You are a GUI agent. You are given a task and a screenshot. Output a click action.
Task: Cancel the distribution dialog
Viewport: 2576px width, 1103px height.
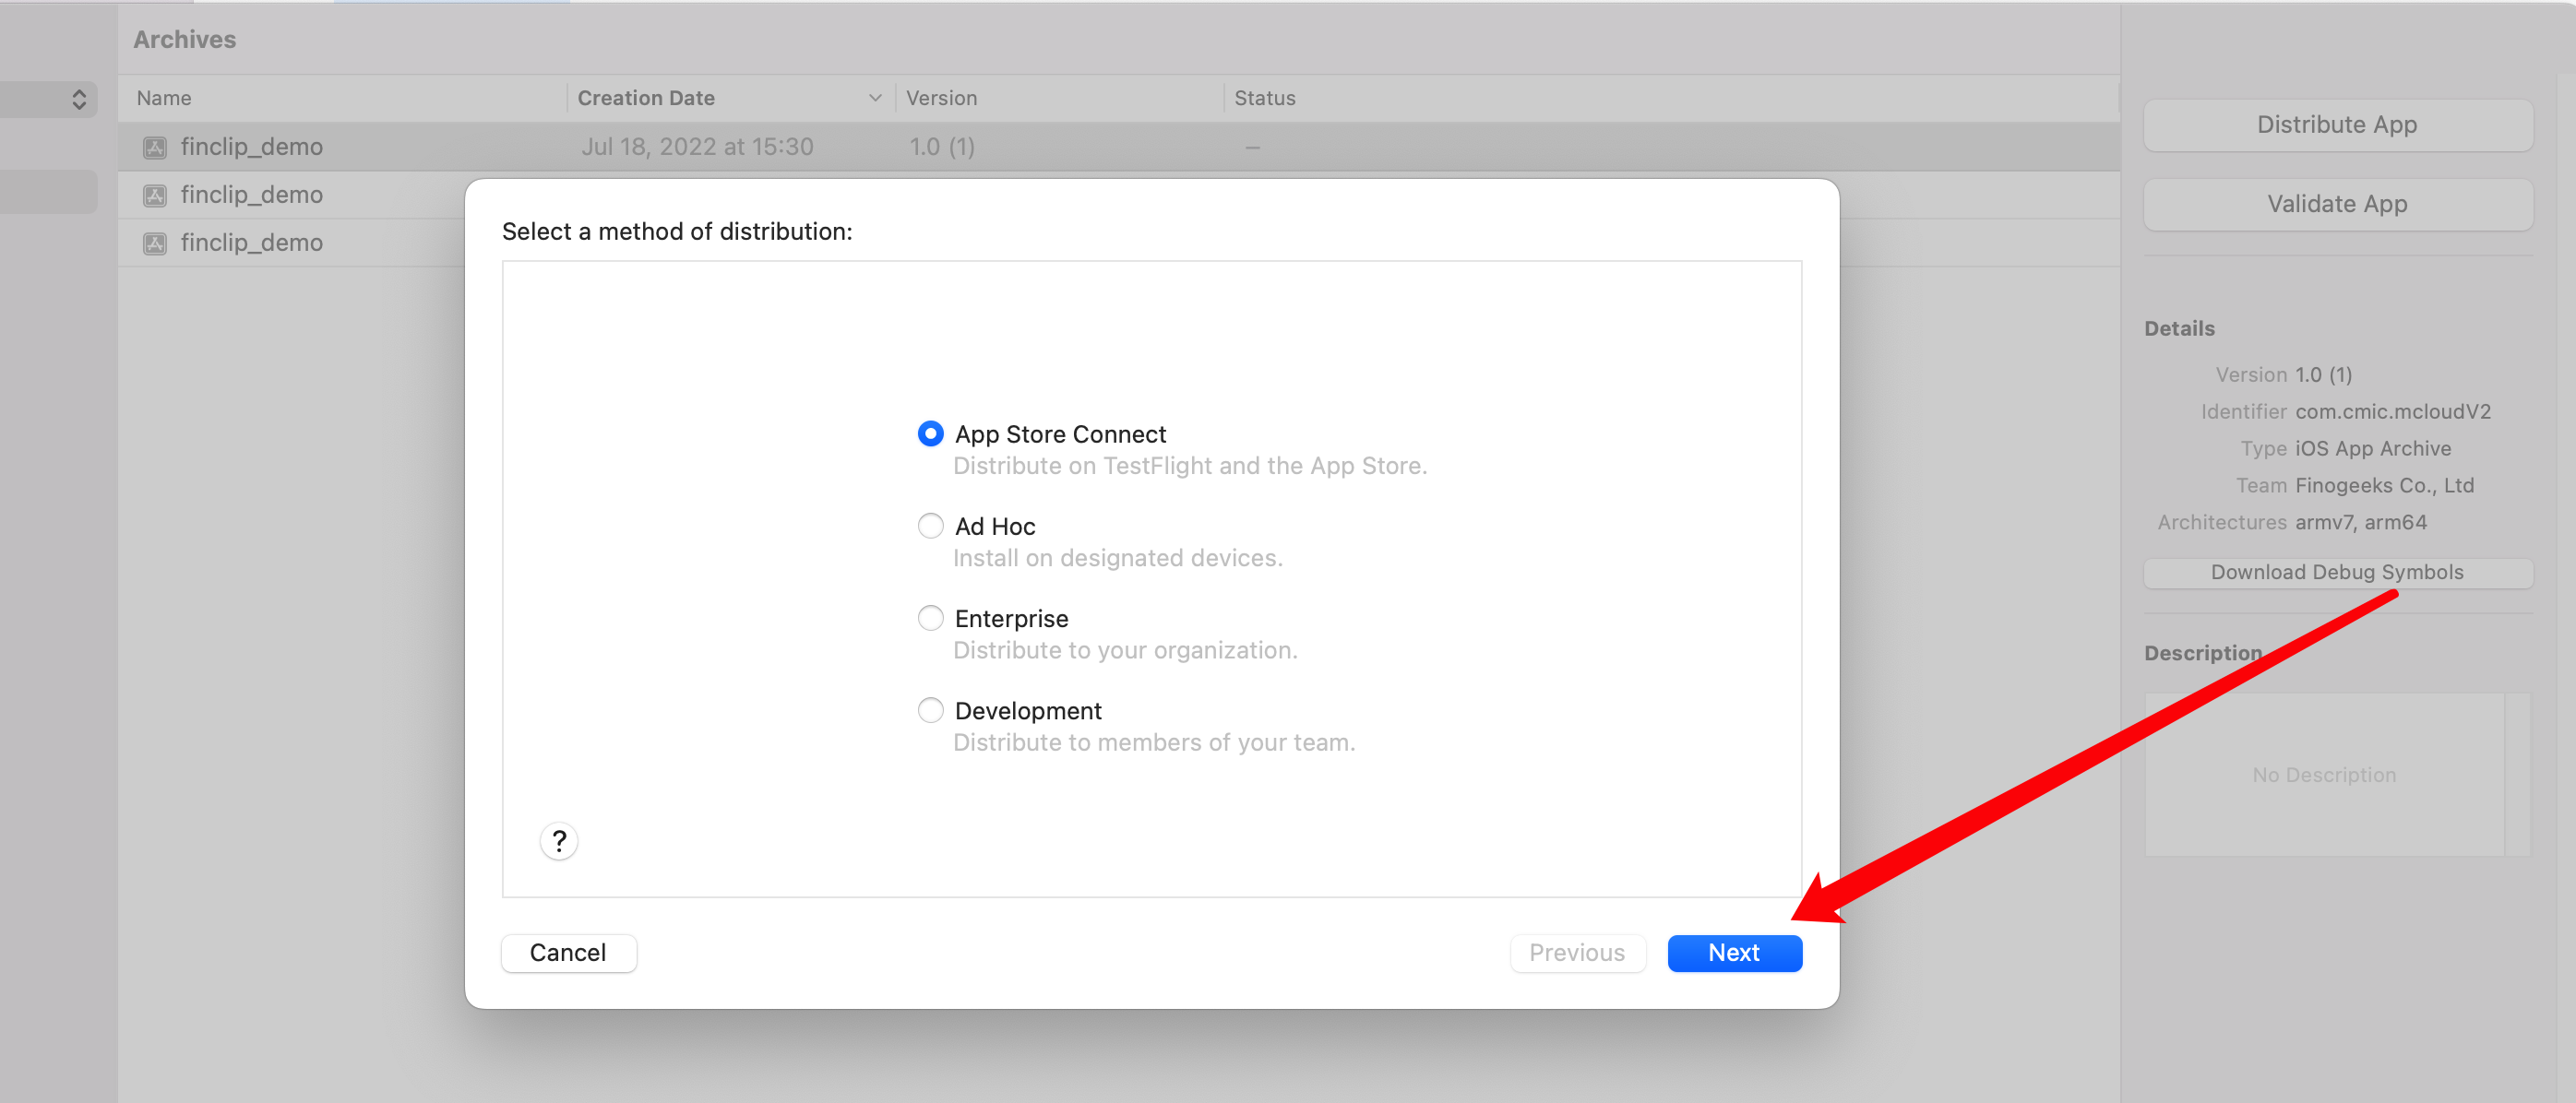(x=568, y=952)
